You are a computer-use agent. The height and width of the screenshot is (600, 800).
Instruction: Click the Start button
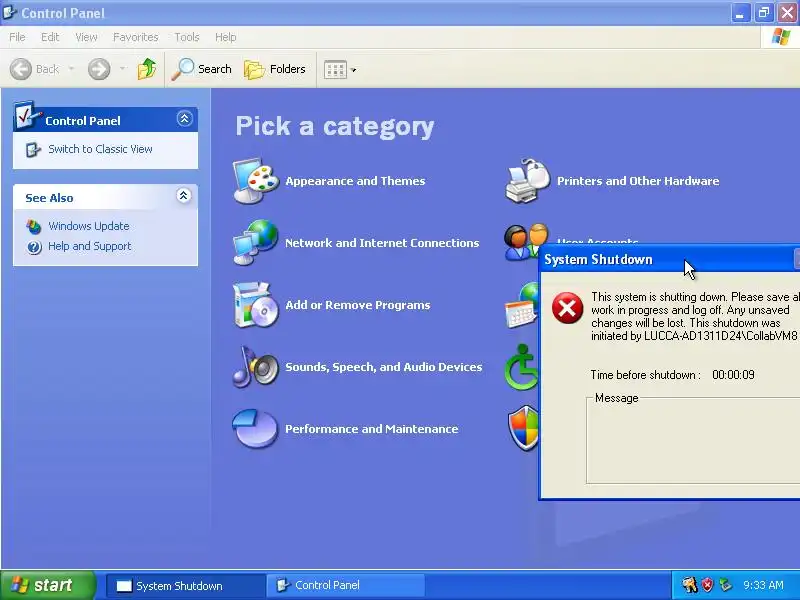click(48, 585)
